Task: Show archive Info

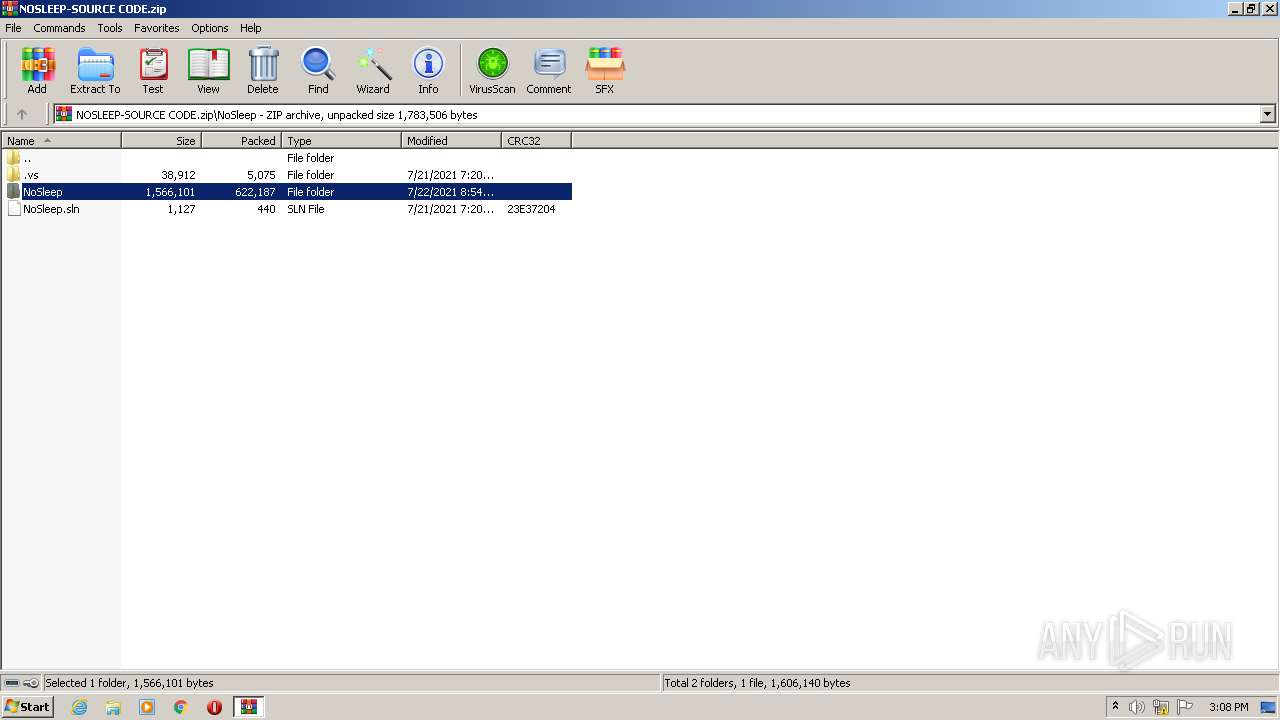Action: click(x=428, y=70)
